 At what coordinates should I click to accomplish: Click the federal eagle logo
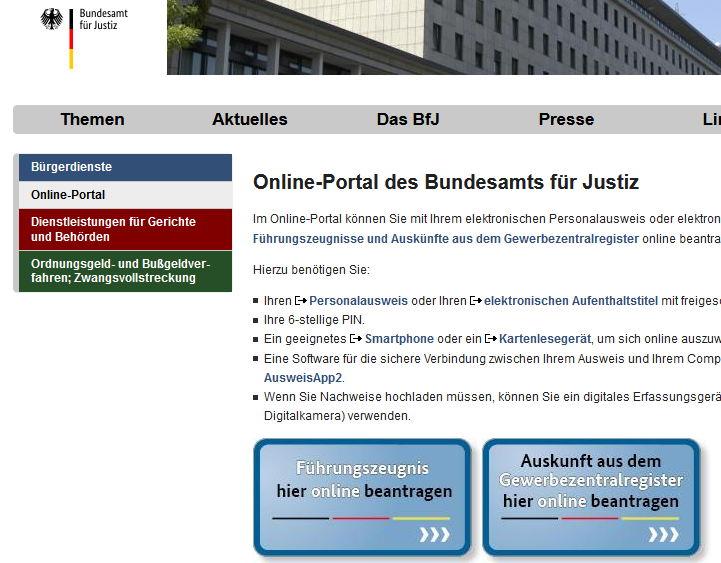51,20
